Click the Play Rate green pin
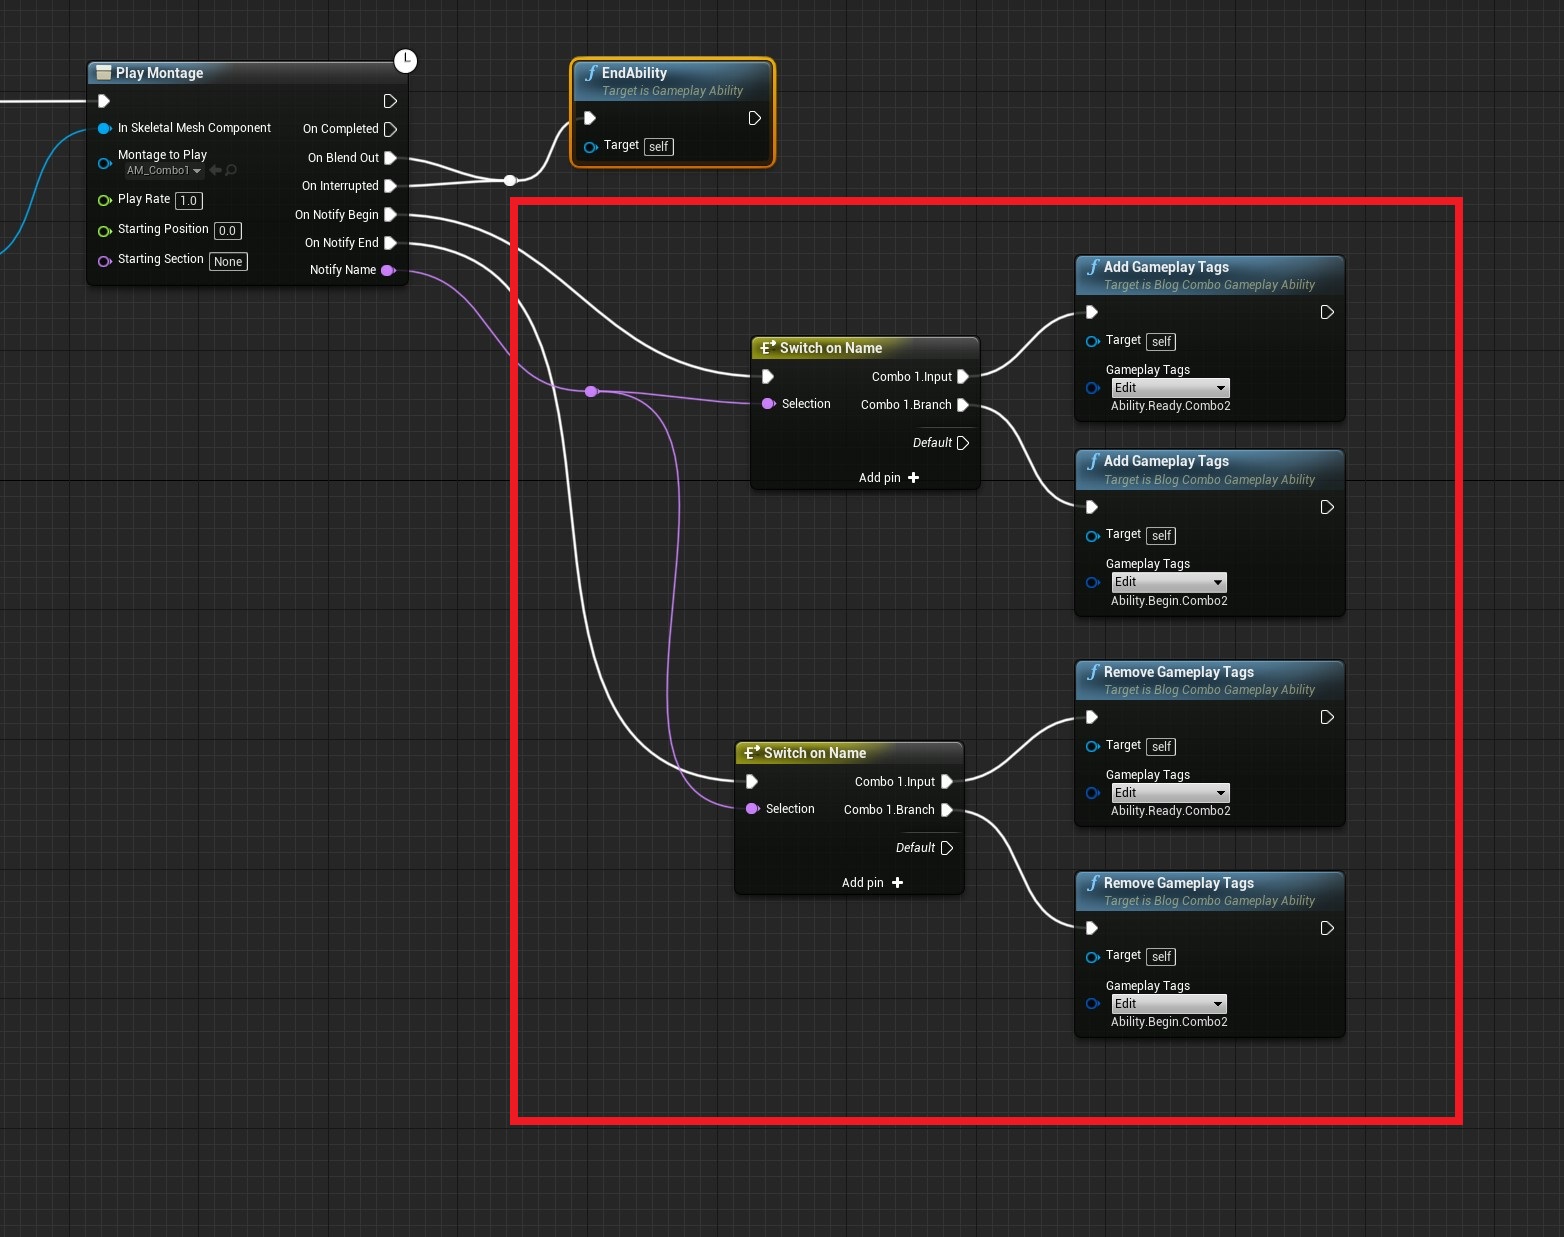Screen dimensions: 1564x1237 [x=104, y=200]
